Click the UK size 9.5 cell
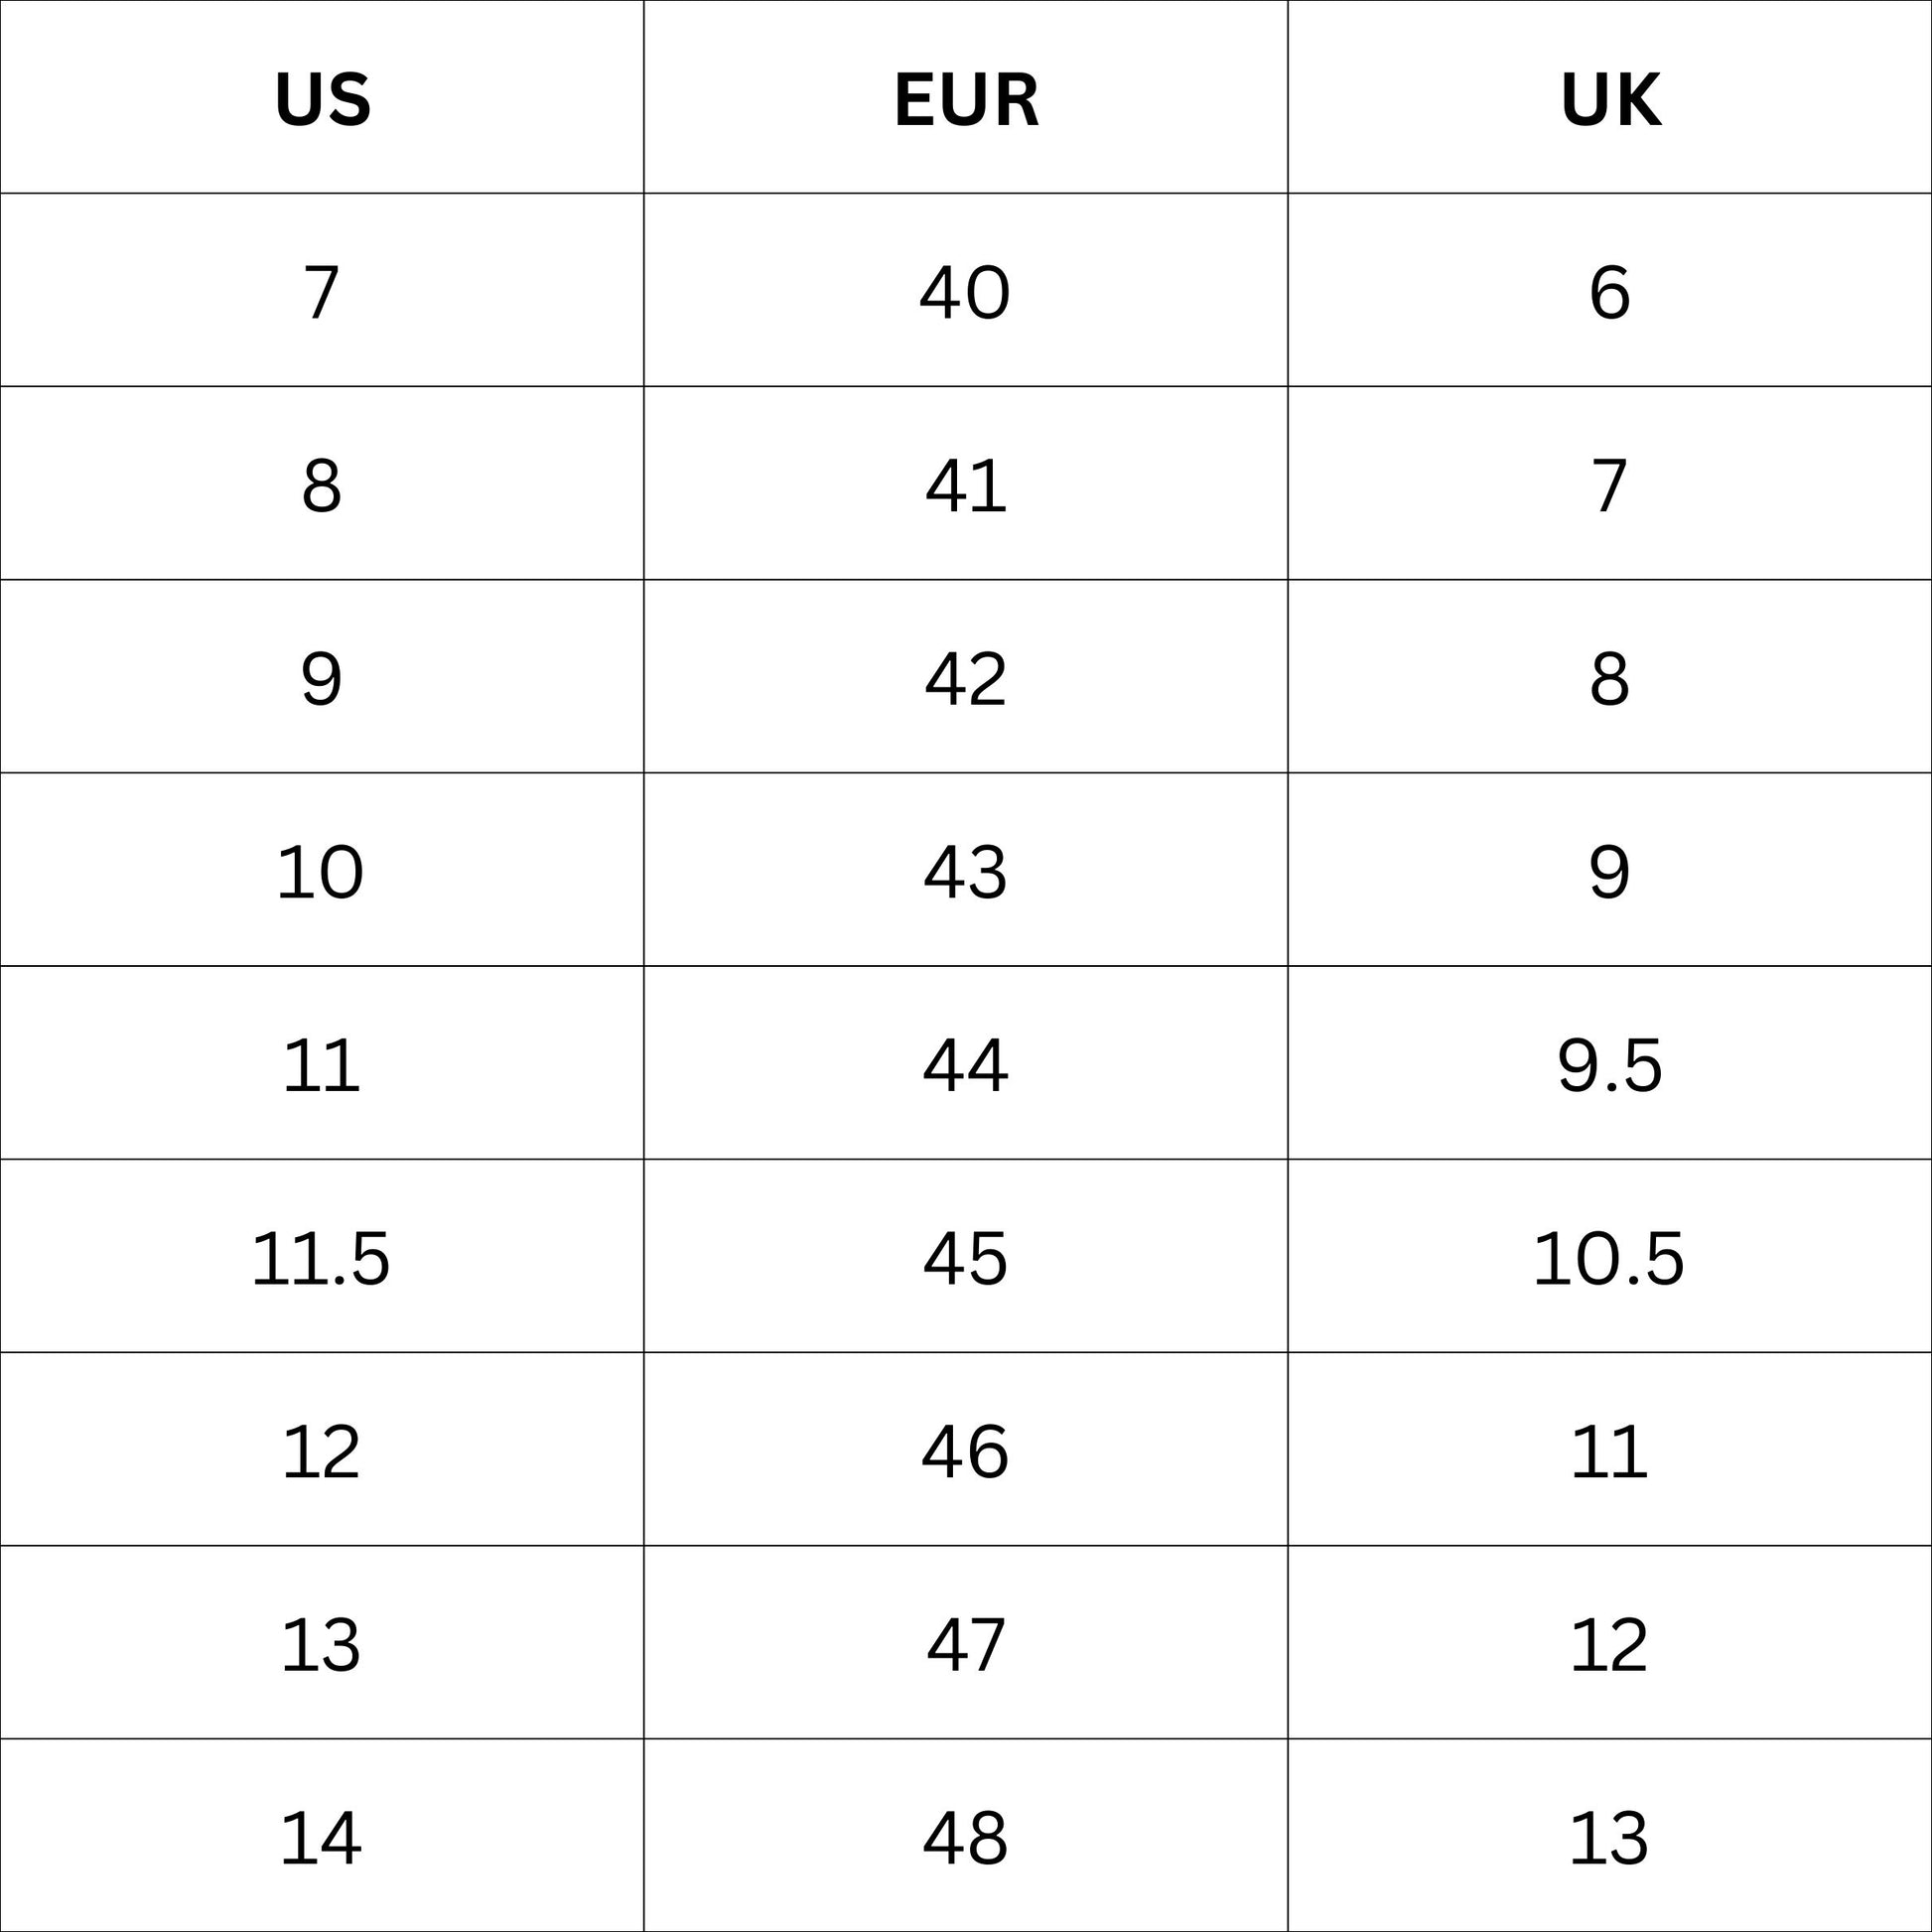1932x1932 pixels. click(1610, 1065)
